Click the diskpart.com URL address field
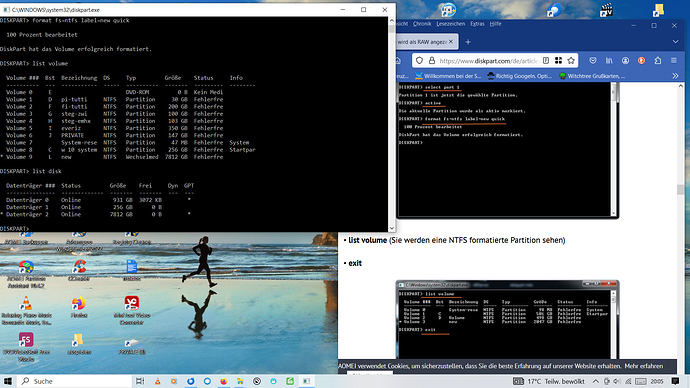This screenshot has height=388, width=690. click(488, 61)
